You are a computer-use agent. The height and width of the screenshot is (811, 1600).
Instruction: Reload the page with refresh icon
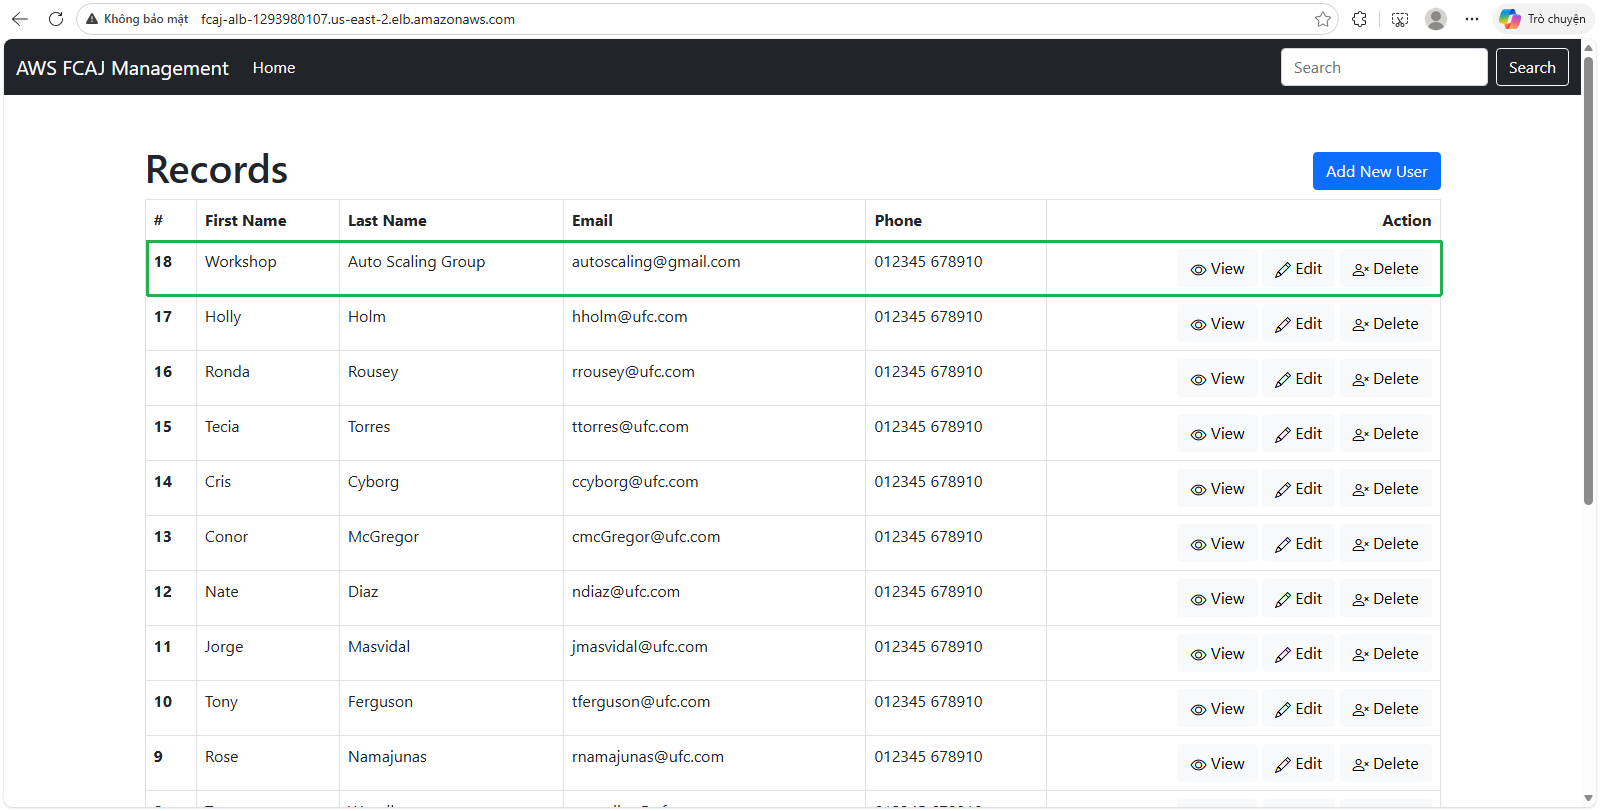click(x=56, y=19)
